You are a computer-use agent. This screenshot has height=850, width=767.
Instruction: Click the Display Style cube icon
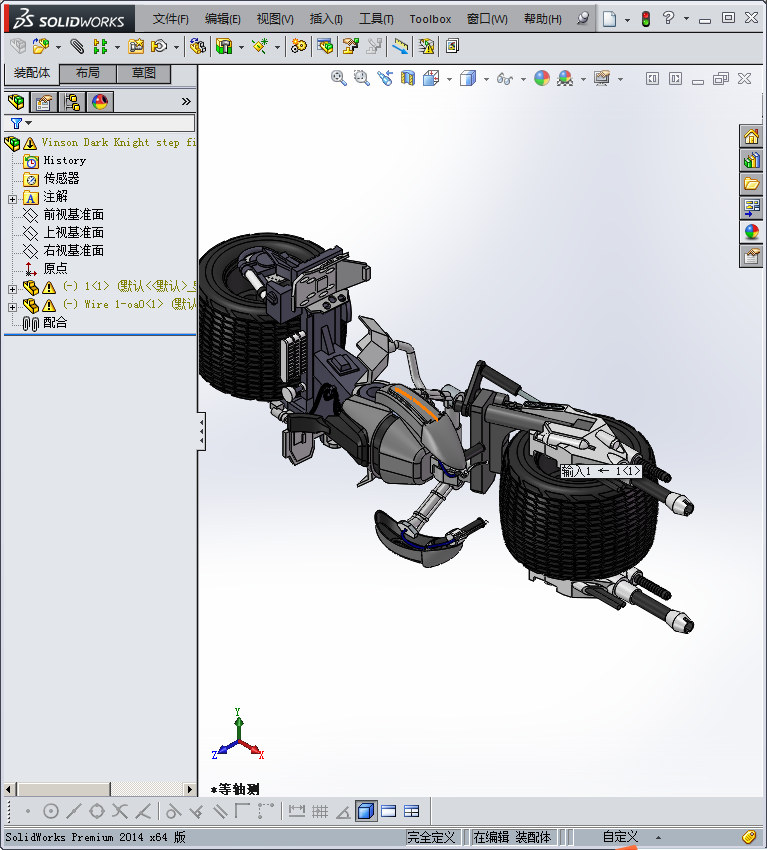(x=468, y=79)
